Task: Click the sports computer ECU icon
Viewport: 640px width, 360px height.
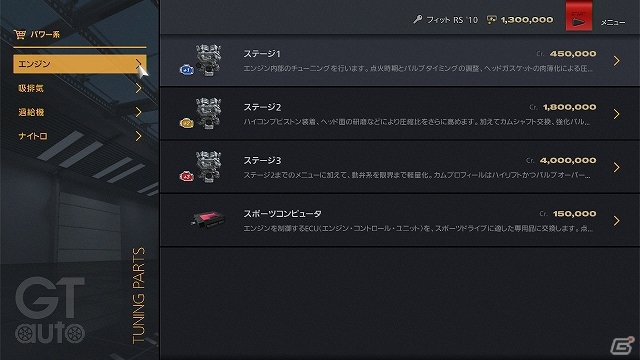Action: coord(207,220)
